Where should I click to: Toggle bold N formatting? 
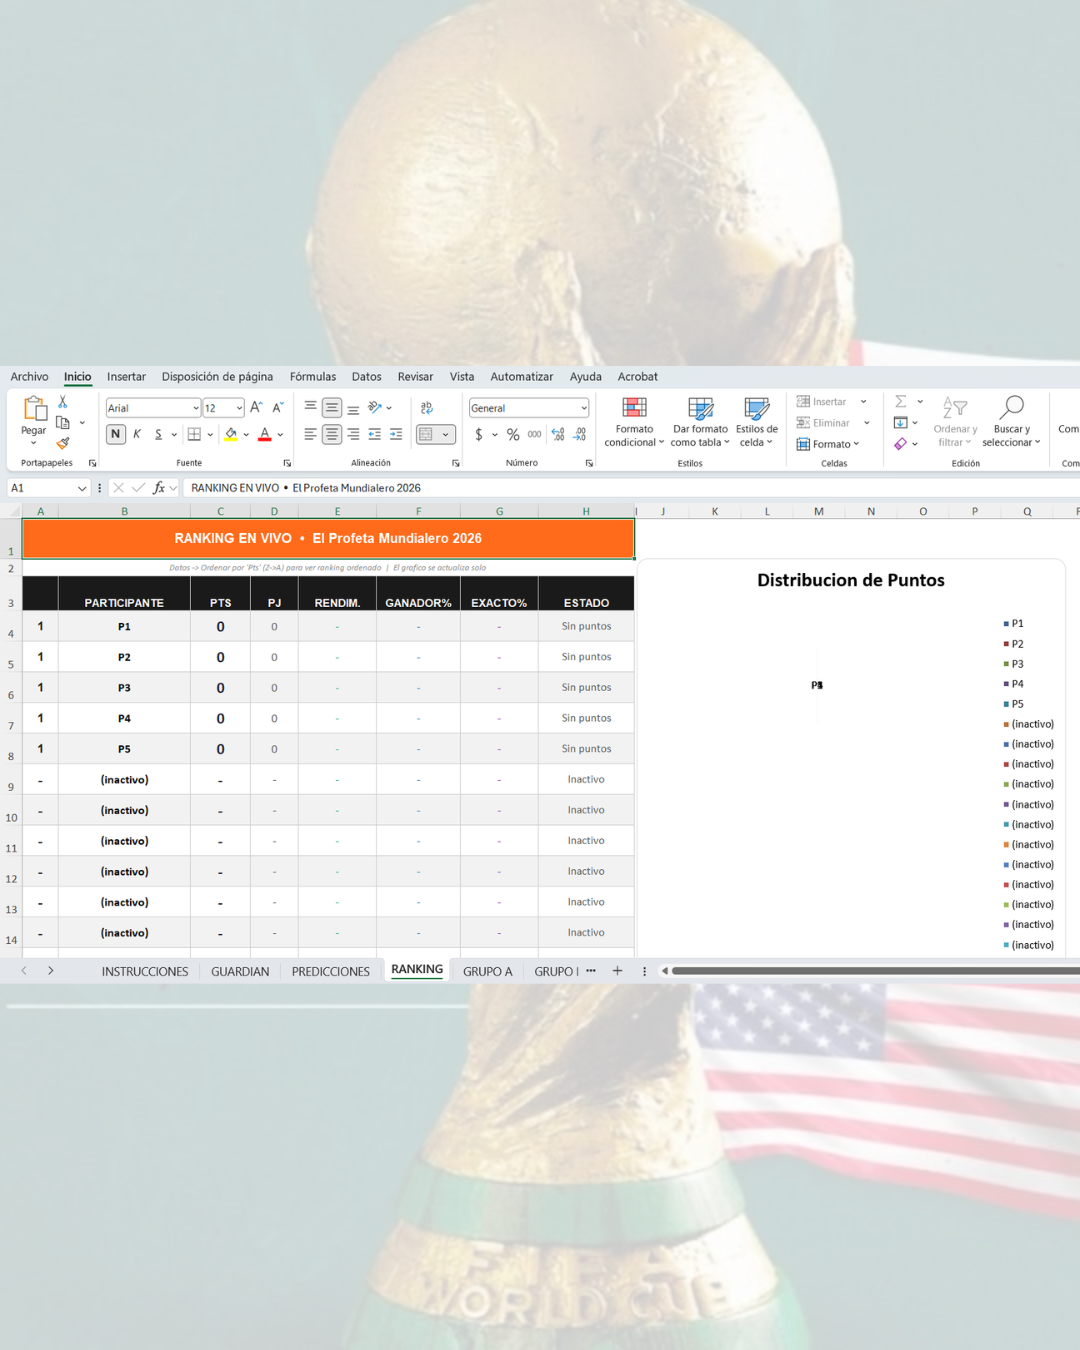(116, 434)
